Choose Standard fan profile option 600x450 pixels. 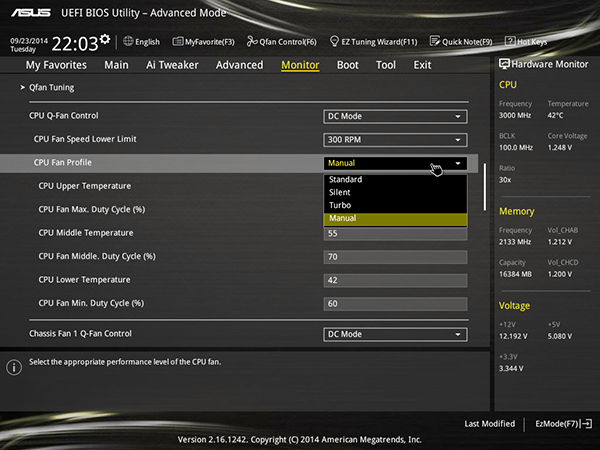(395, 179)
